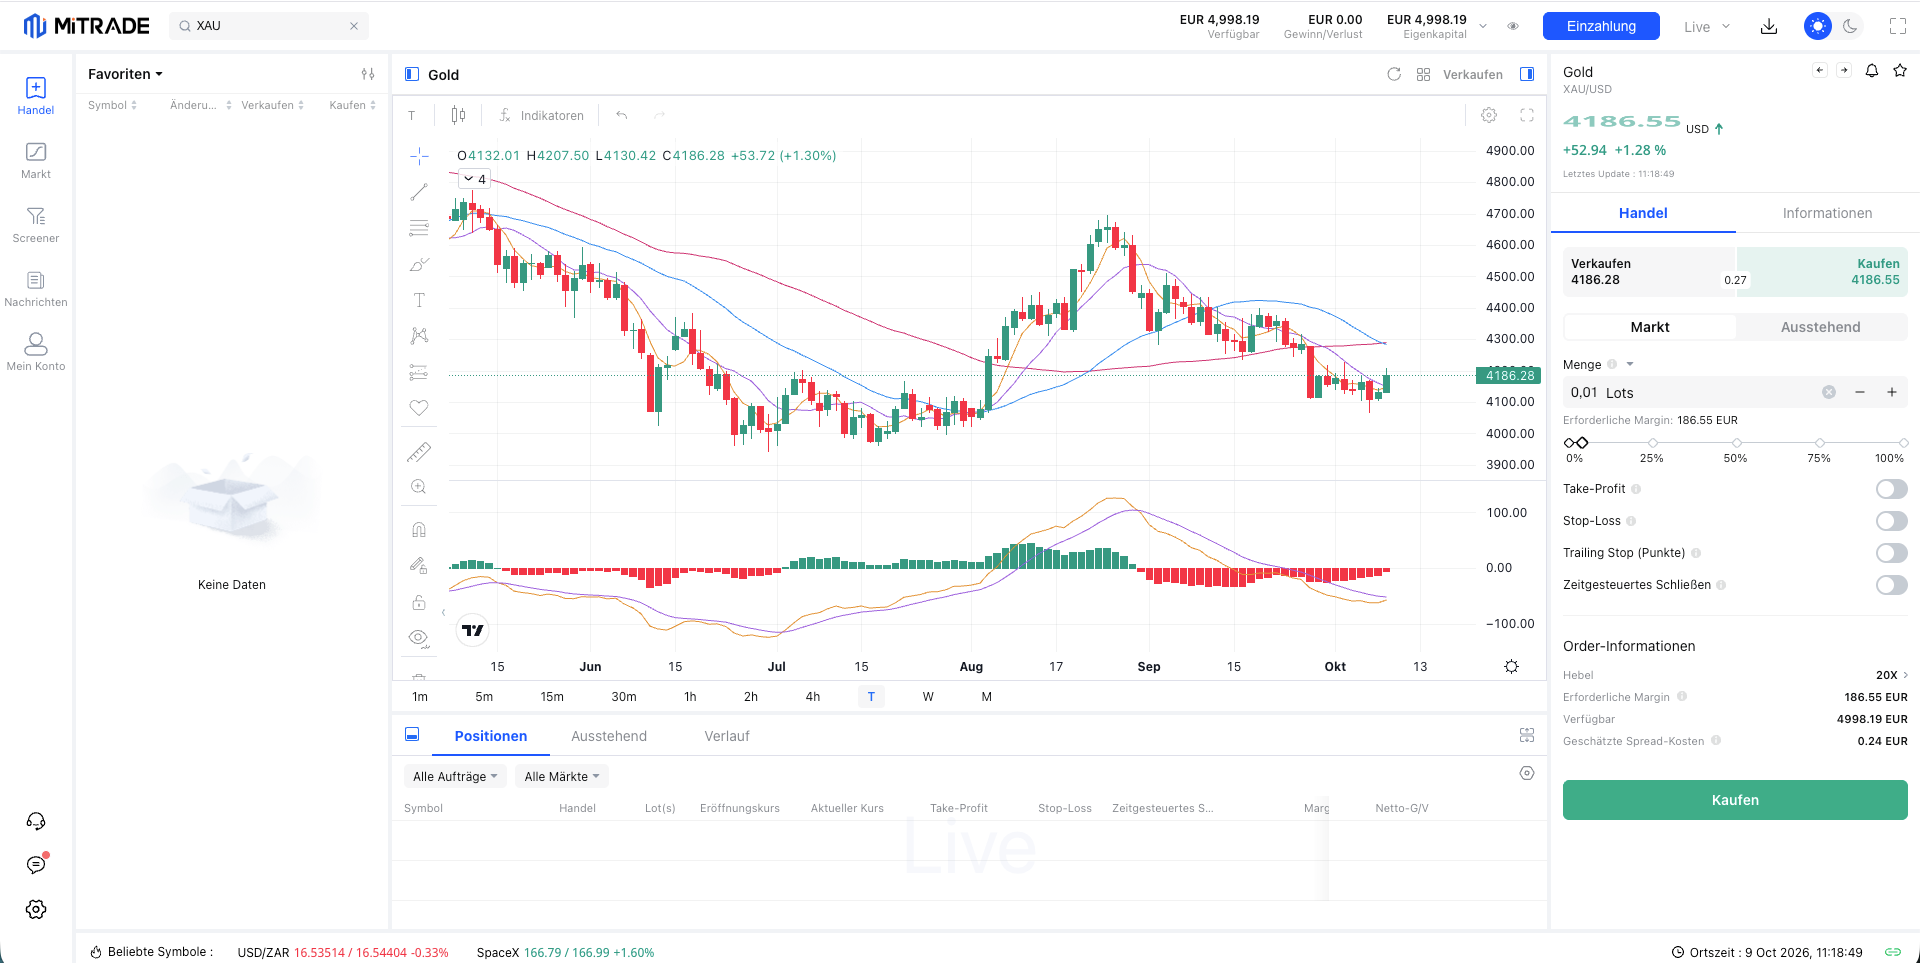Image resolution: width=1920 pixels, height=963 pixels.
Task: Select the 4h timeframe
Action: pos(813,697)
